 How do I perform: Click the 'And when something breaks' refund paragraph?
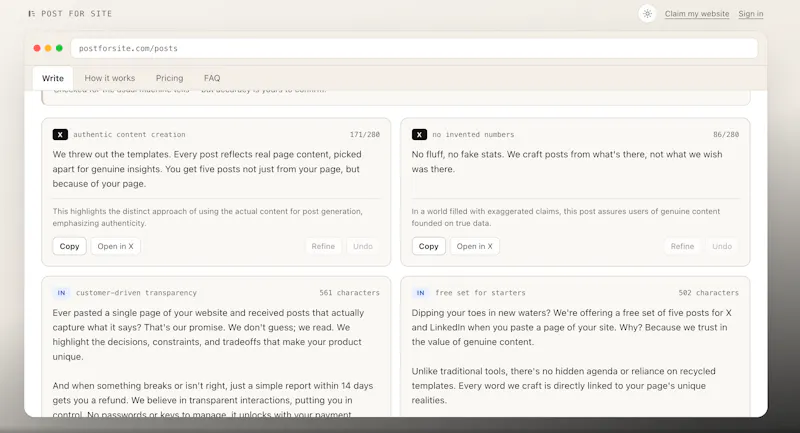pyautogui.click(x=213, y=398)
